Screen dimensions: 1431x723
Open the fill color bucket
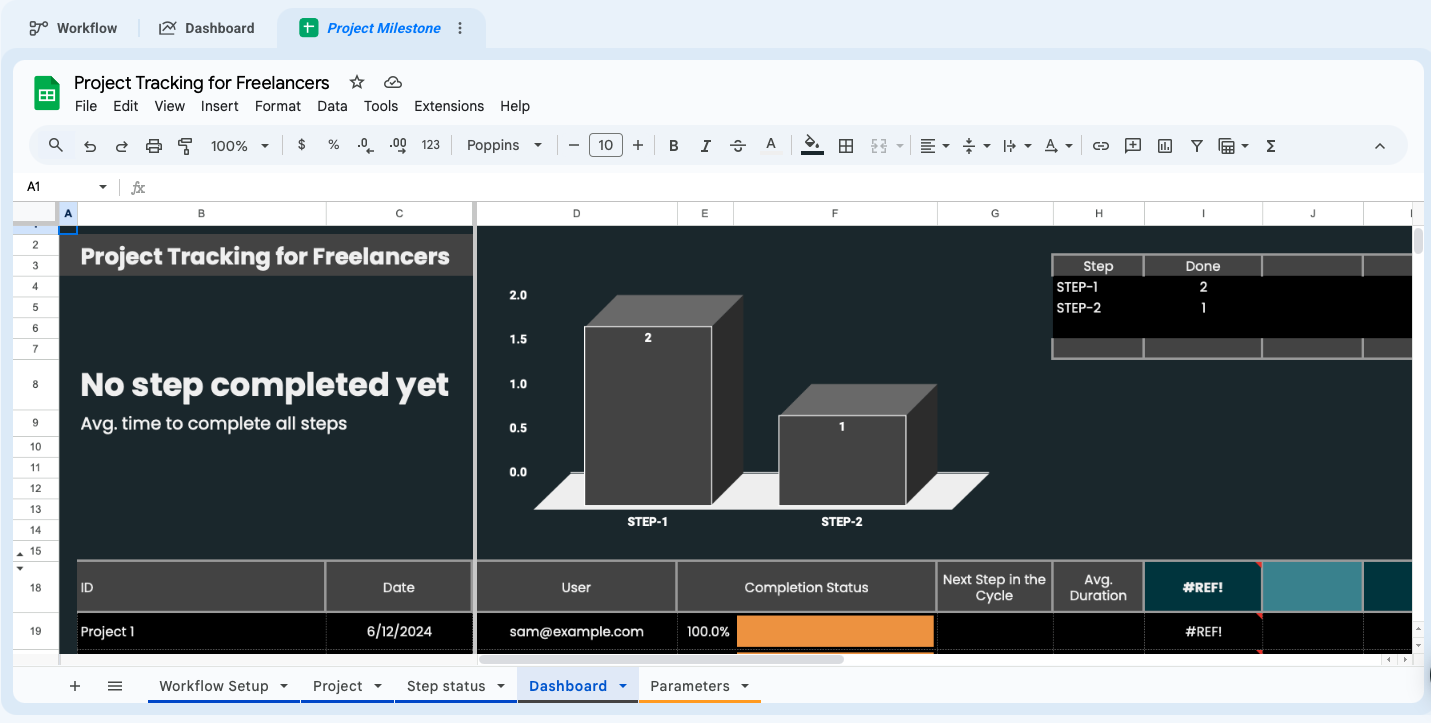pos(812,146)
